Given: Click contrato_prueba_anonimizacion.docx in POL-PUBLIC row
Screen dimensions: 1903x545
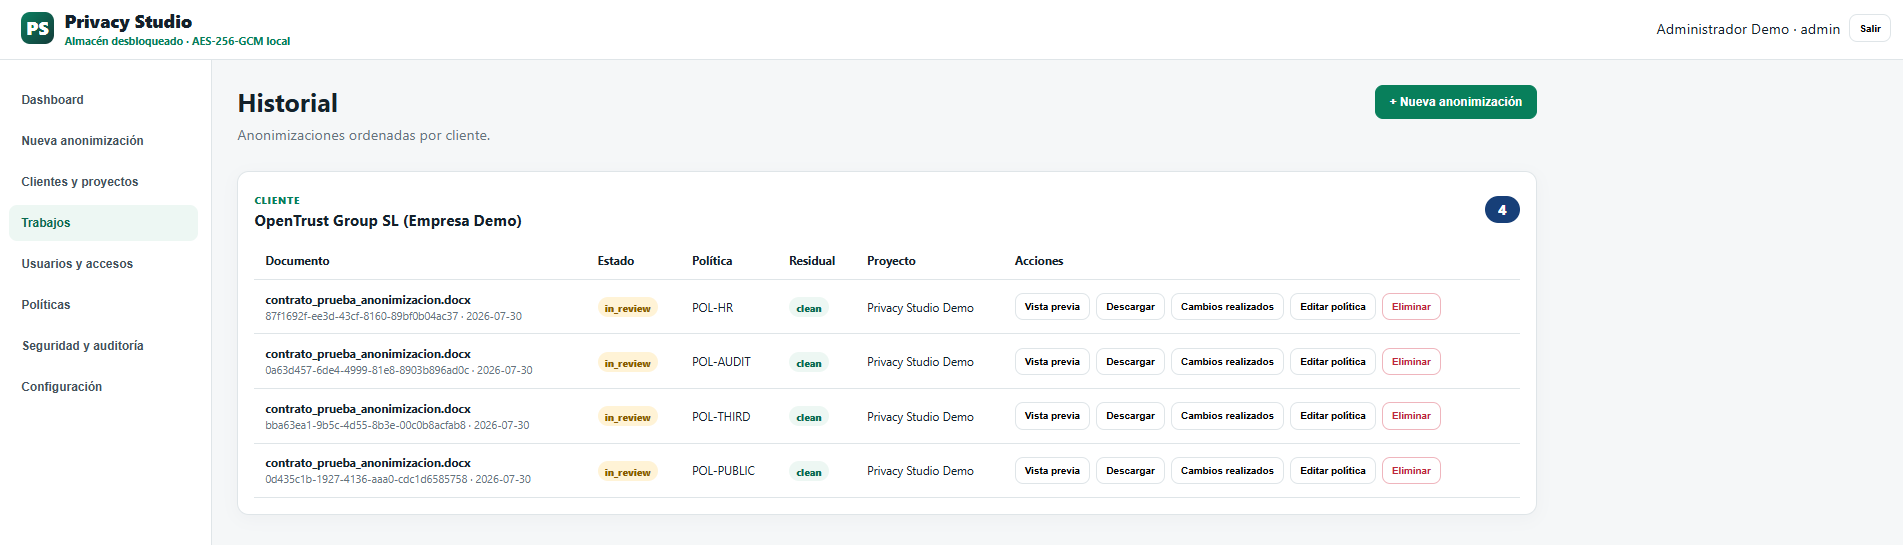Looking at the screenshot, I should pos(368,463).
